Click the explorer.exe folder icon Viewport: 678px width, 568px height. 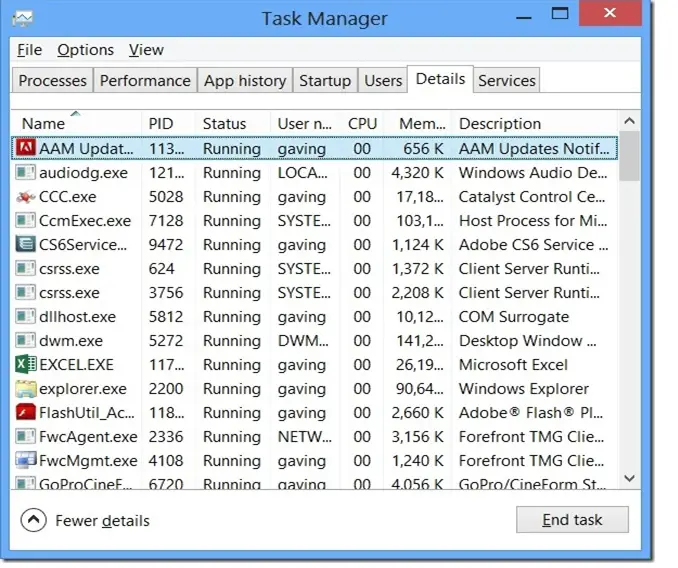[26, 389]
